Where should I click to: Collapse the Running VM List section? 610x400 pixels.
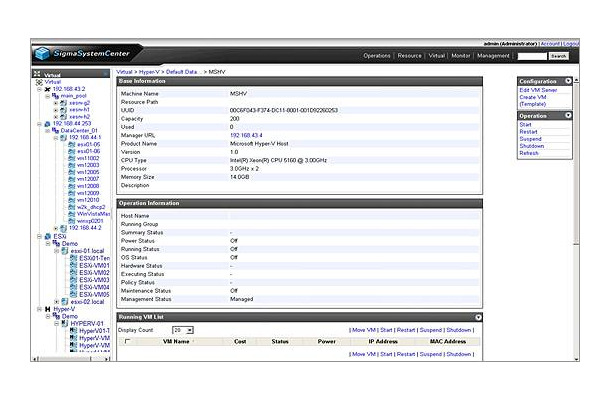click(478, 318)
